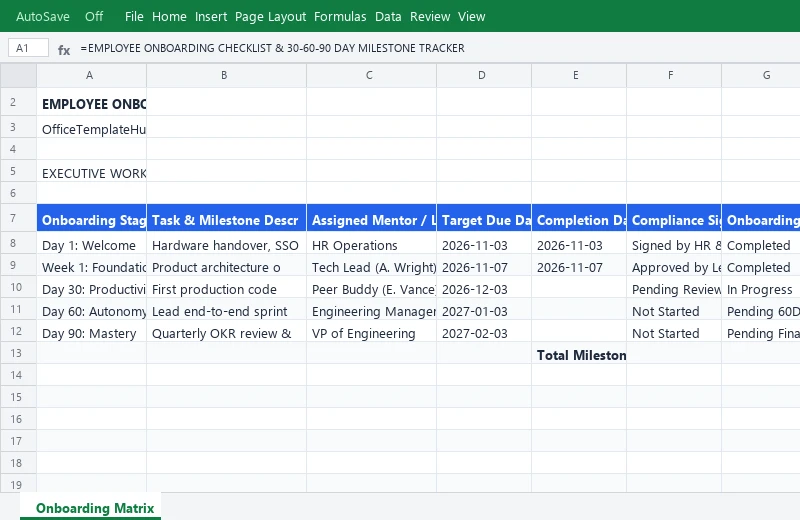Click the 2027-01-03 target date cell

tap(484, 311)
